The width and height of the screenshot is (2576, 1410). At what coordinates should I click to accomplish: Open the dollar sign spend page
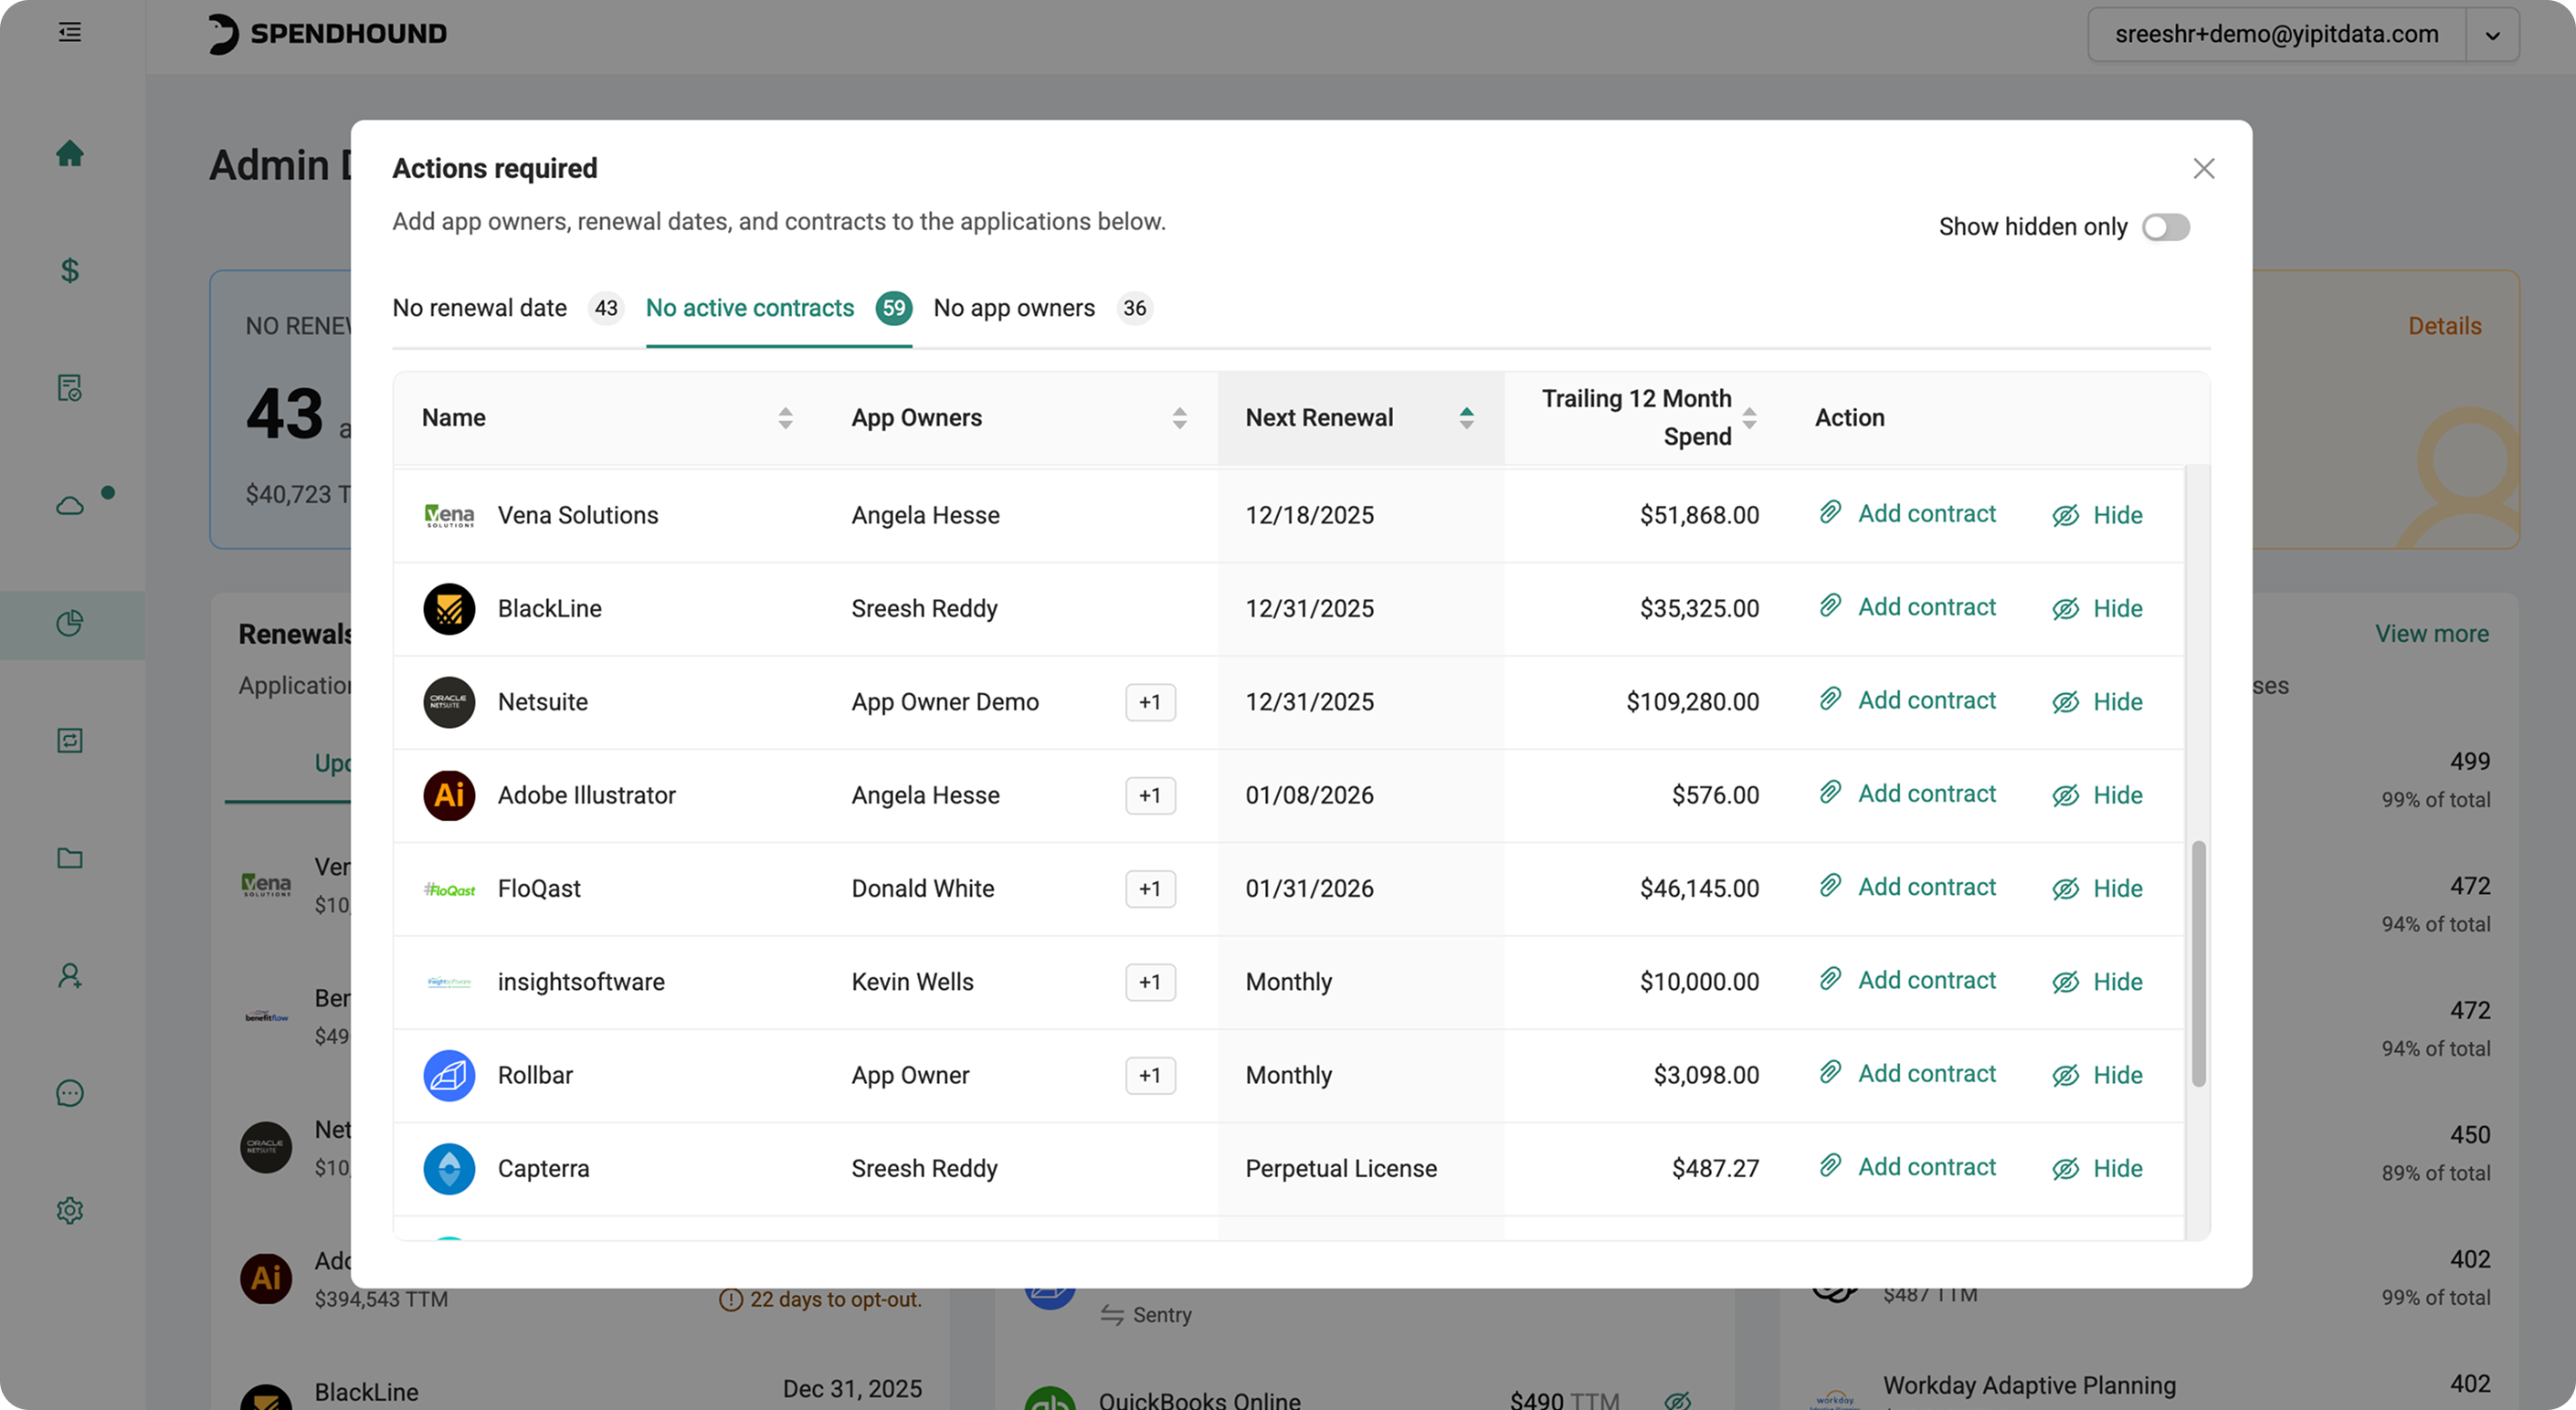(69, 270)
